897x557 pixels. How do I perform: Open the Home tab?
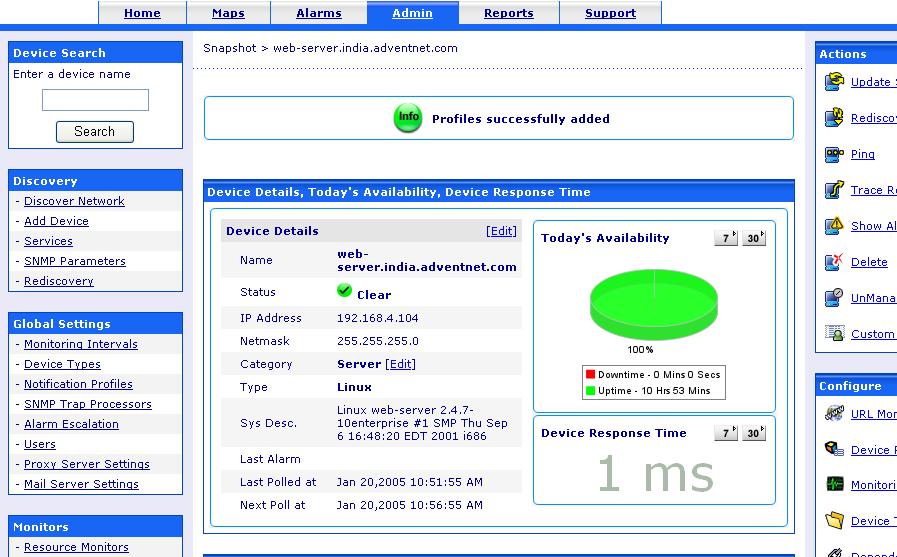coord(142,13)
